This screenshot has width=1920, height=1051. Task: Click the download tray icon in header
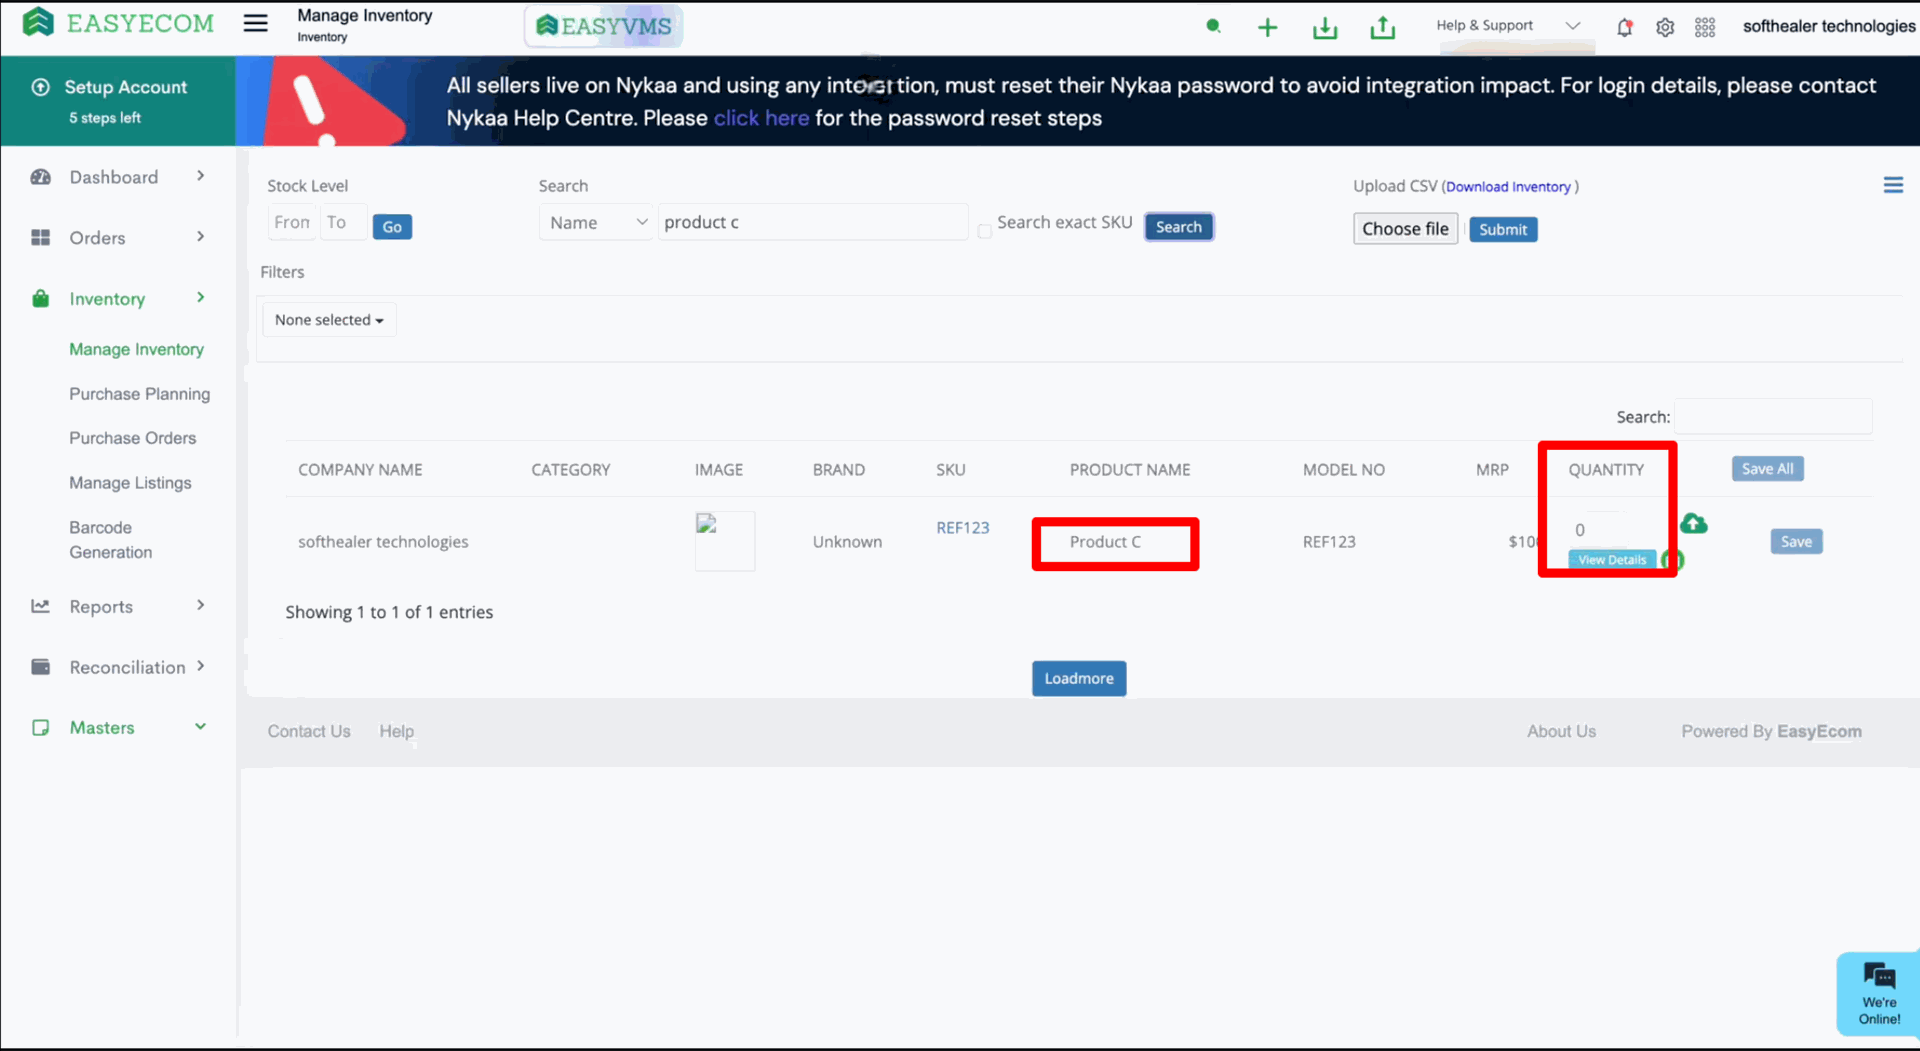point(1325,28)
